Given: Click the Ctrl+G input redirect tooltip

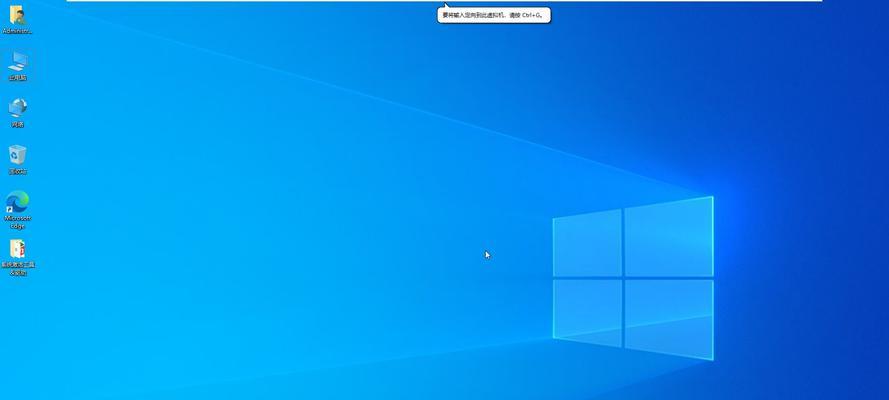Looking at the screenshot, I should tap(494, 15).
